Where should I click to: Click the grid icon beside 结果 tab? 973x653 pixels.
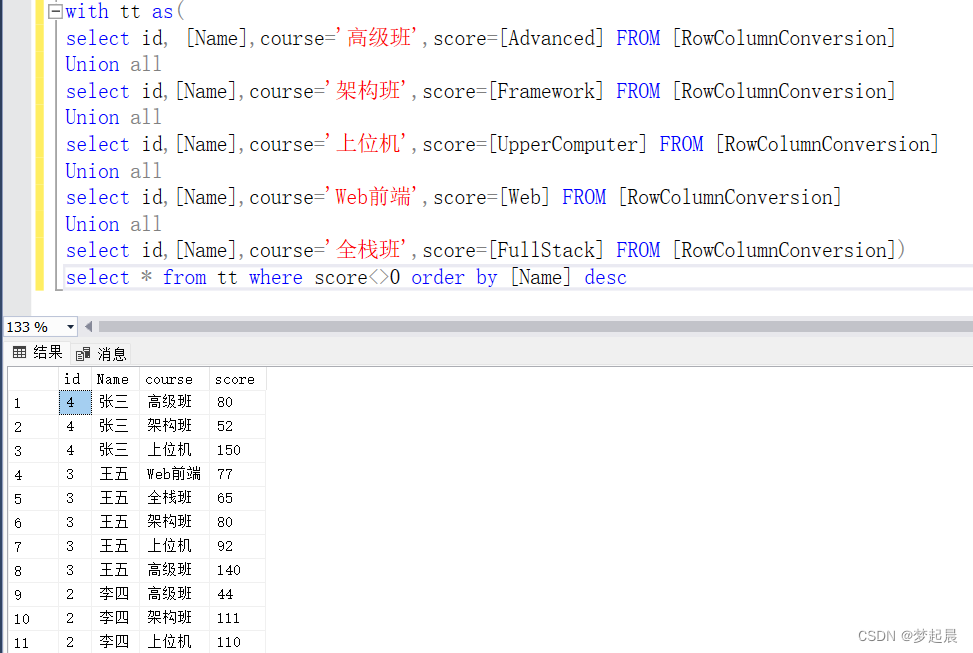tap(19, 352)
